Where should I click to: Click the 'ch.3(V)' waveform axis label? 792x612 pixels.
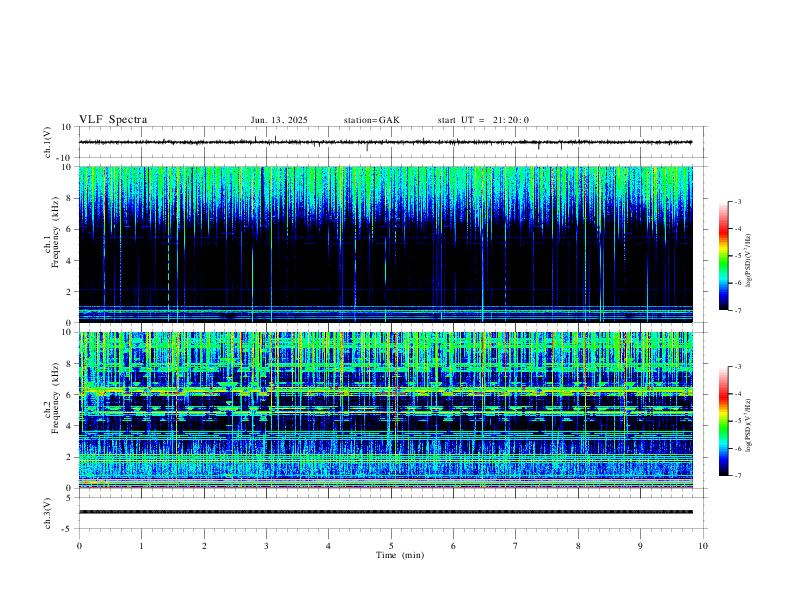point(48,513)
